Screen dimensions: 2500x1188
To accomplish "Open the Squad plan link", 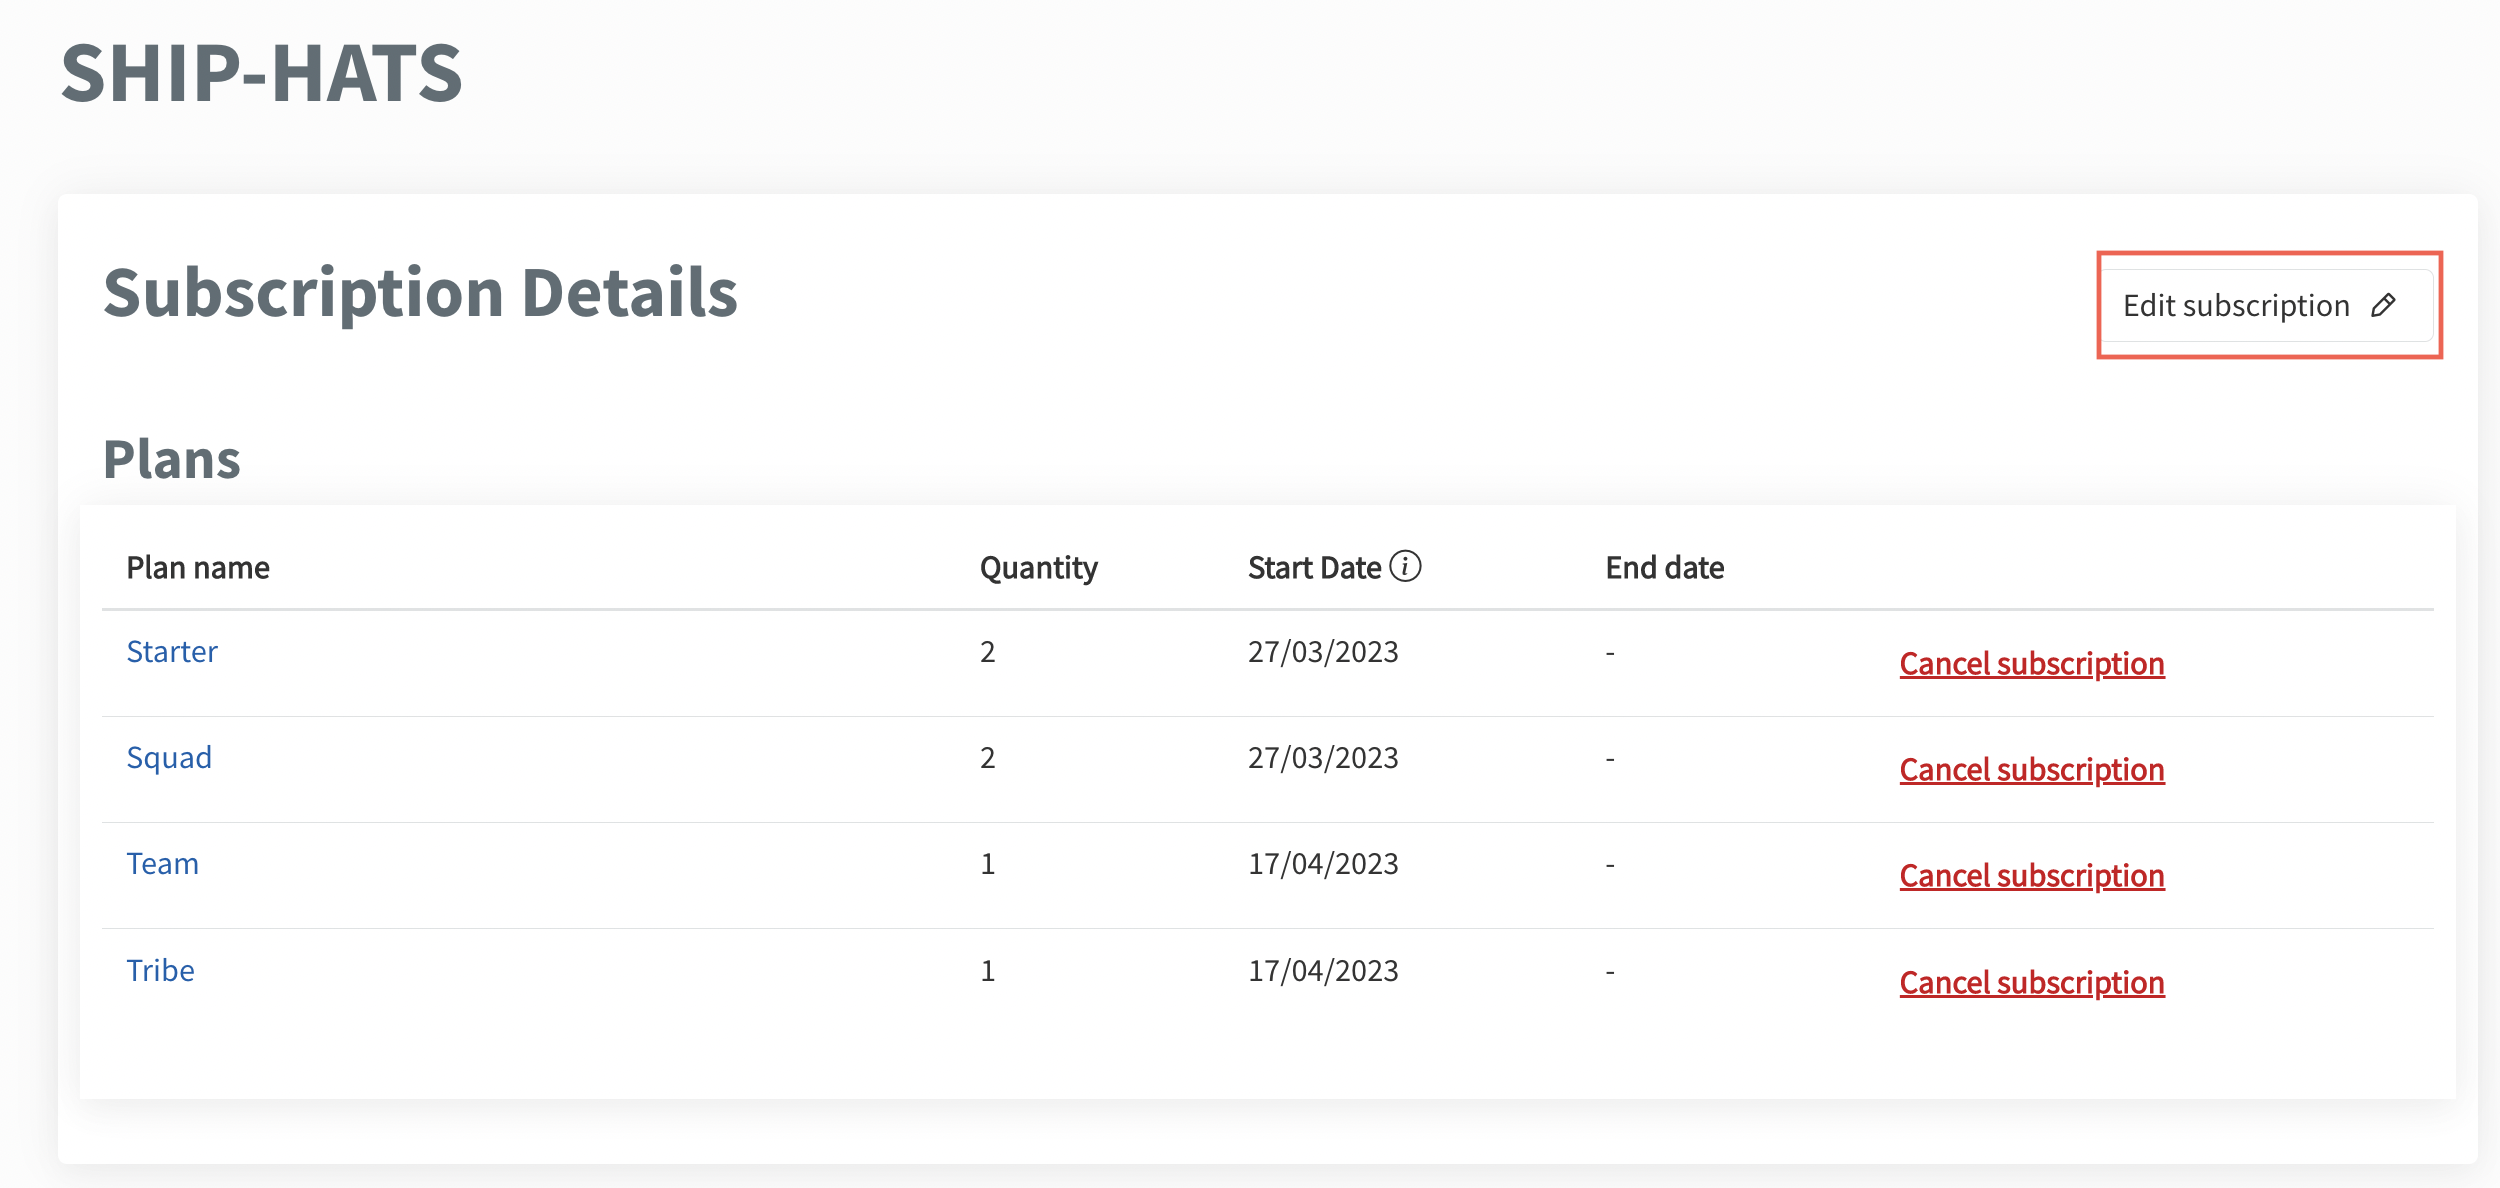I will (x=169, y=758).
